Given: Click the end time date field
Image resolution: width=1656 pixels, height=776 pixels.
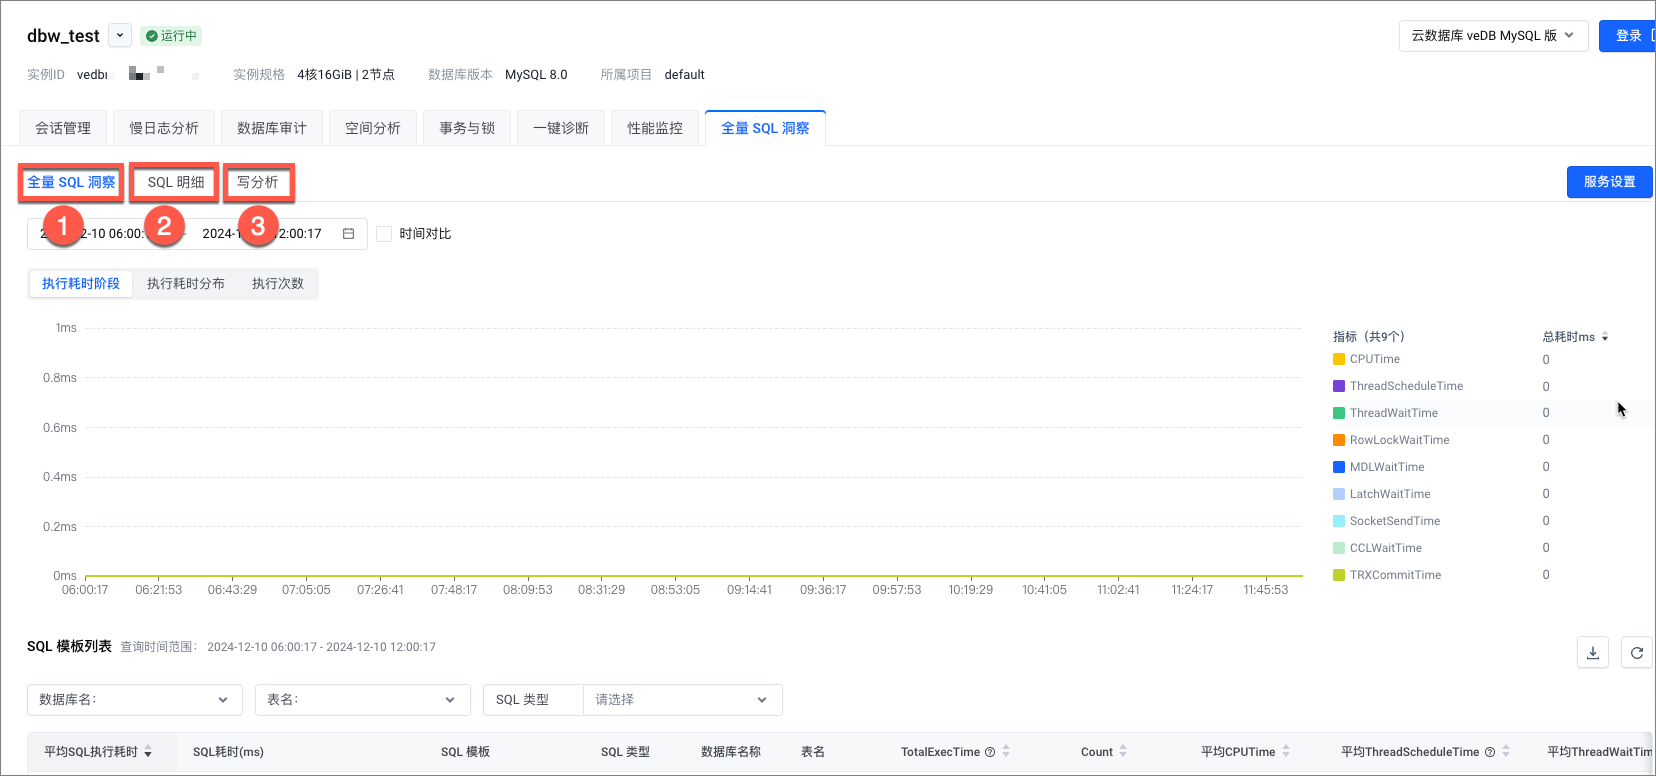Looking at the screenshot, I should (263, 234).
